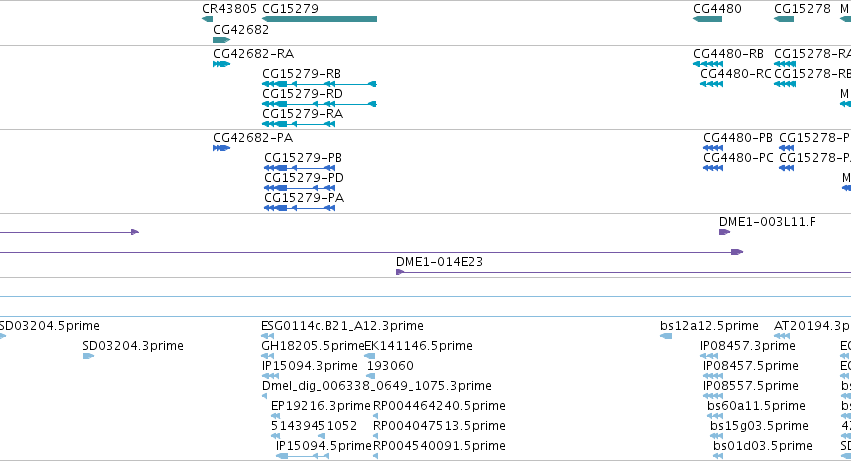The height and width of the screenshot is (461, 851).
Task: Click the CG4480 teal gene arrow bar
Action: pos(707,19)
